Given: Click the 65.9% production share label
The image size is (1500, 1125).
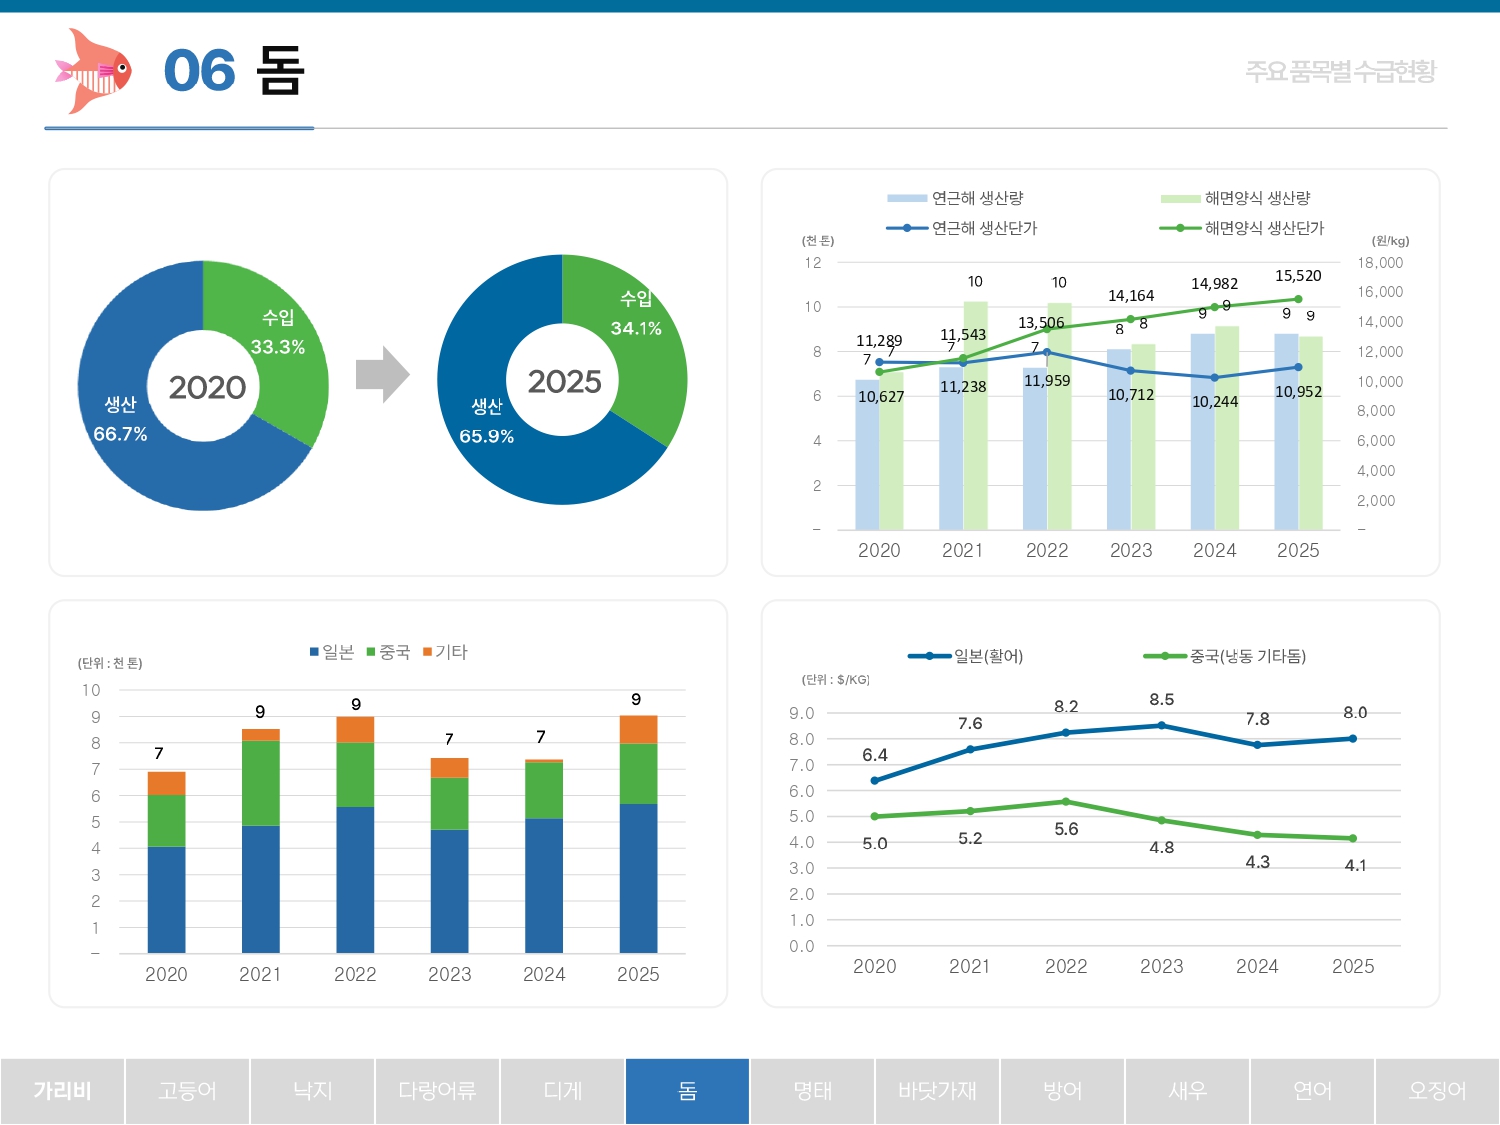Looking at the screenshot, I should tap(486, 436).
